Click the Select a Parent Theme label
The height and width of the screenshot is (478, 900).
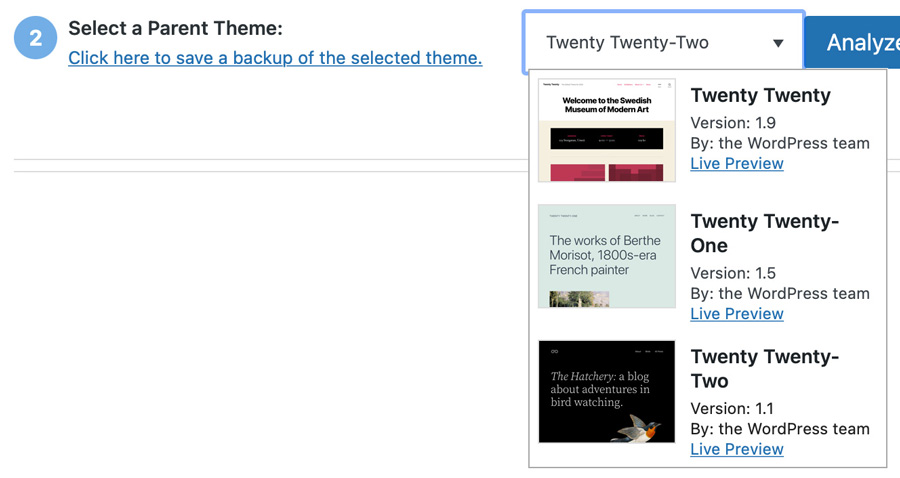175,29
